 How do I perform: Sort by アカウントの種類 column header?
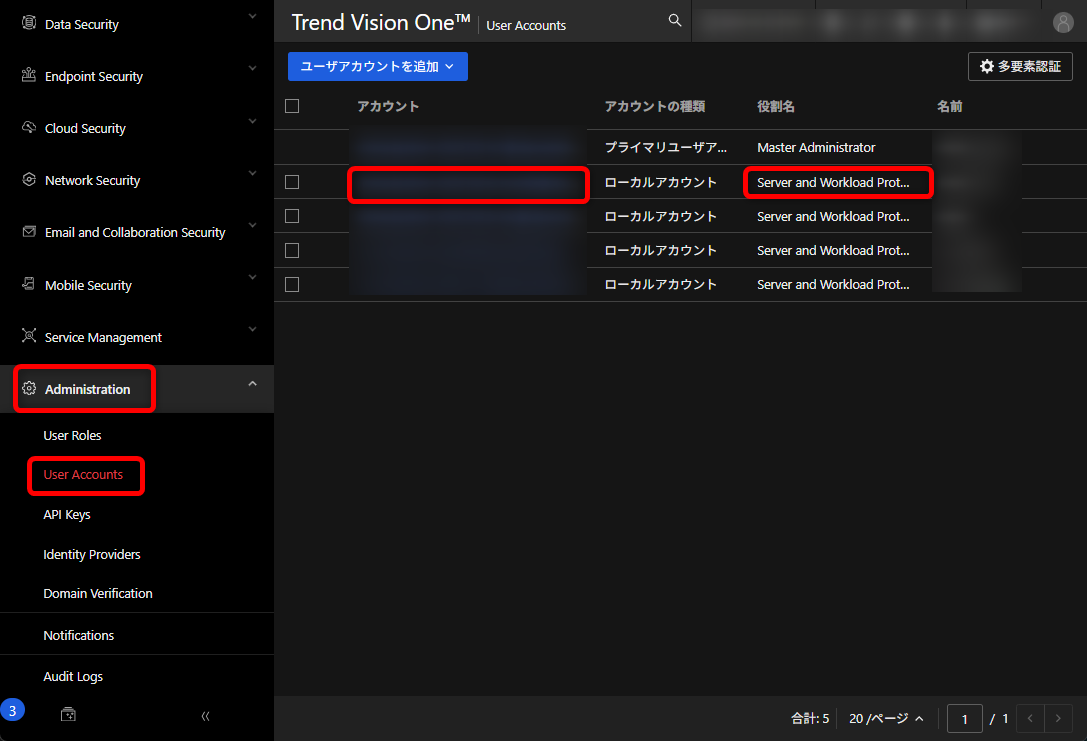654,106
